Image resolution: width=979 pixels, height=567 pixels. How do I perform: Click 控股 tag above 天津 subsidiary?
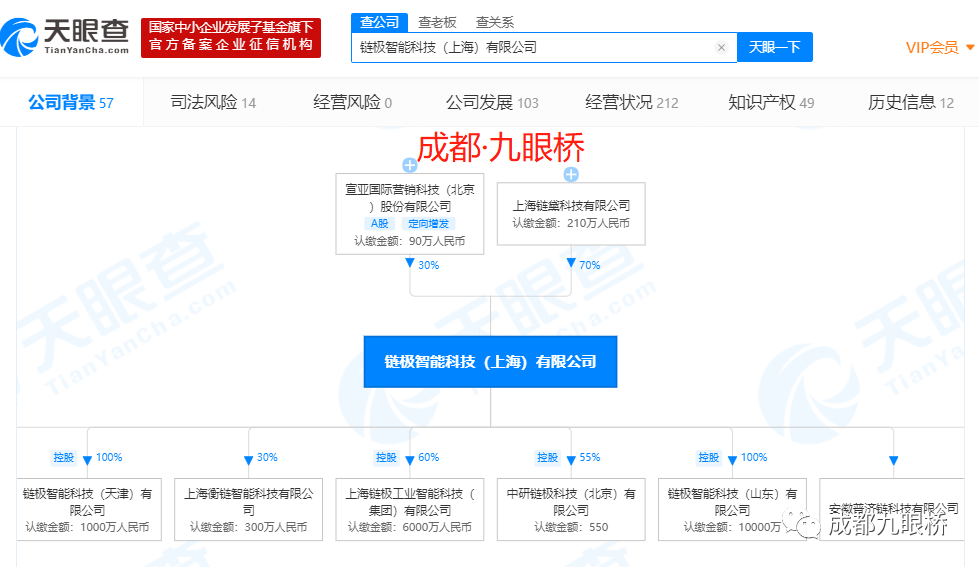pyautogui.click(x=64, y=458)
